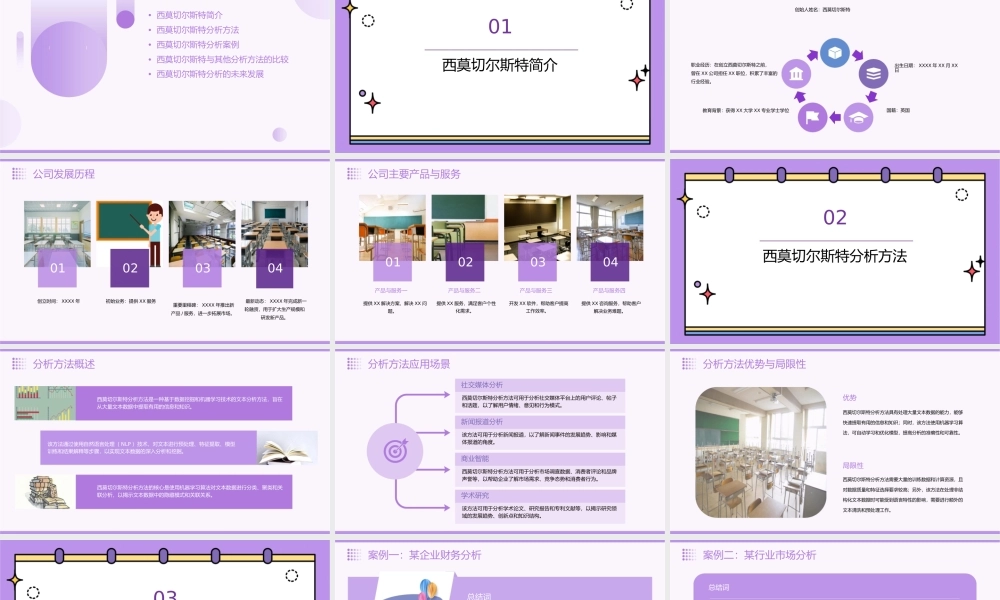Click the open book image in 分析方法概述 slide
The image size is (1000, 600).
click(x=287, y=448)
